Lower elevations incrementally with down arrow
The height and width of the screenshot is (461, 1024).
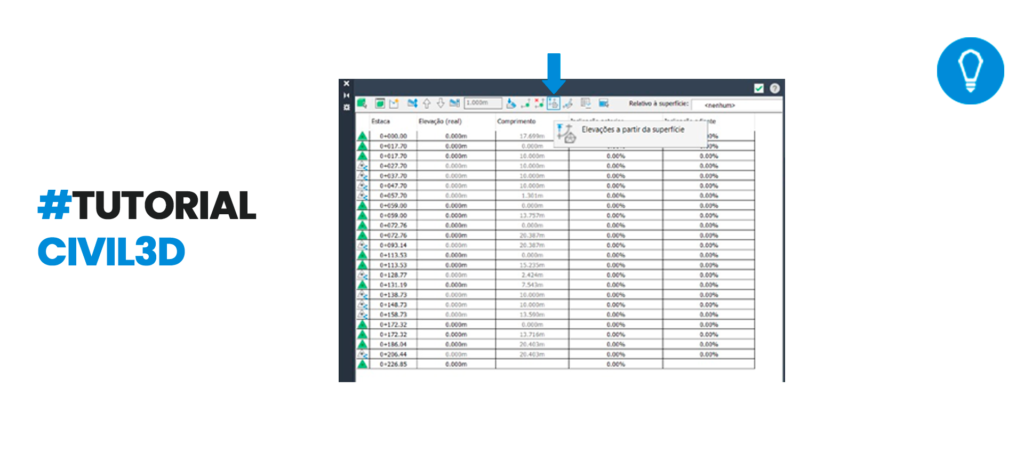(440, 103)
